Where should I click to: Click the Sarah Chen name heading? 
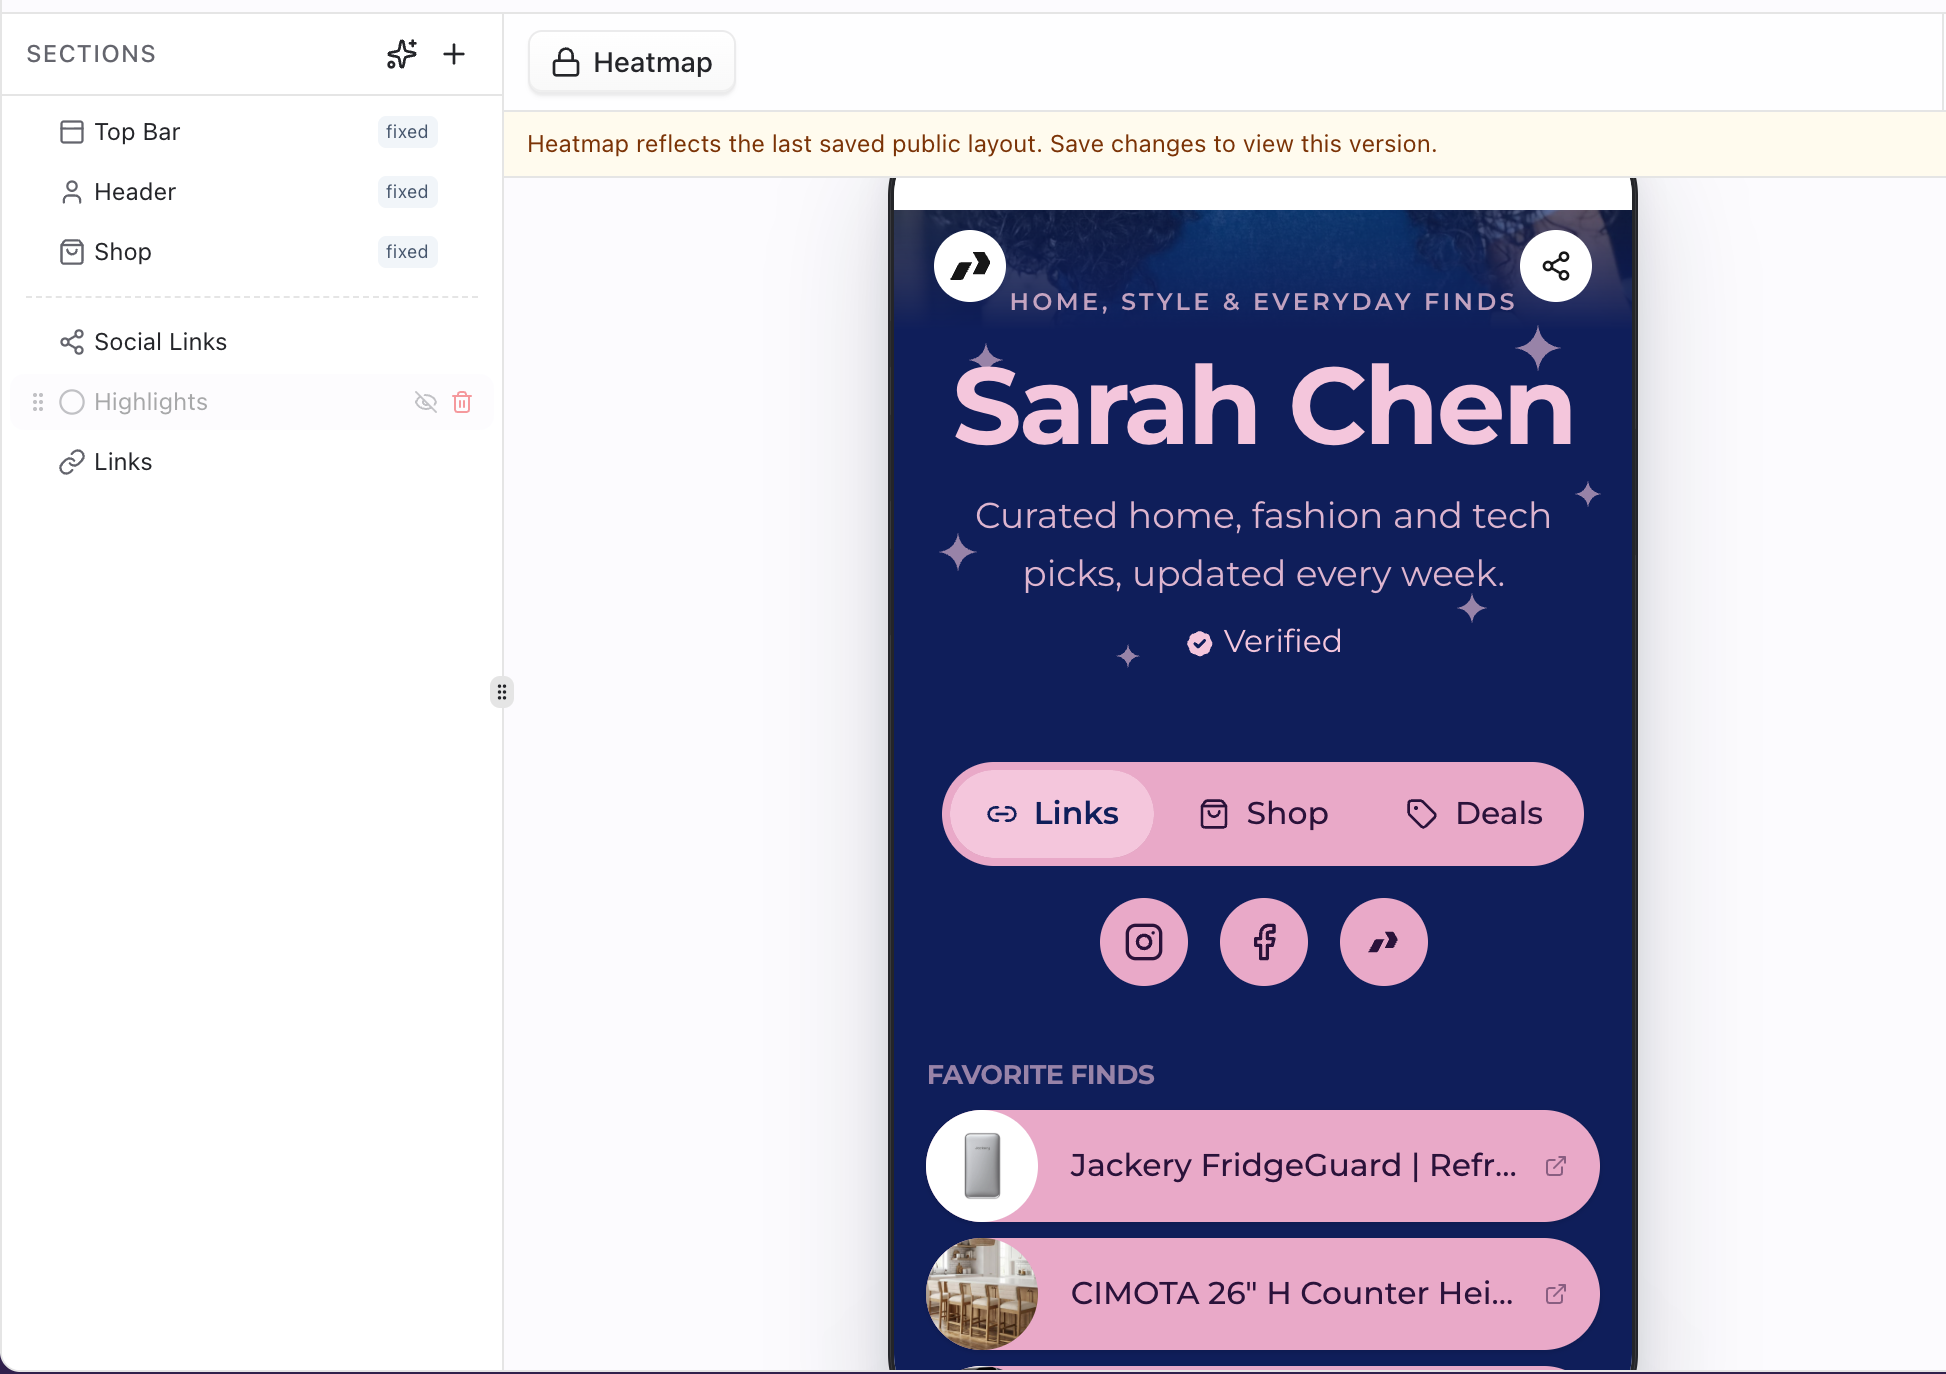coord(1264,406)
